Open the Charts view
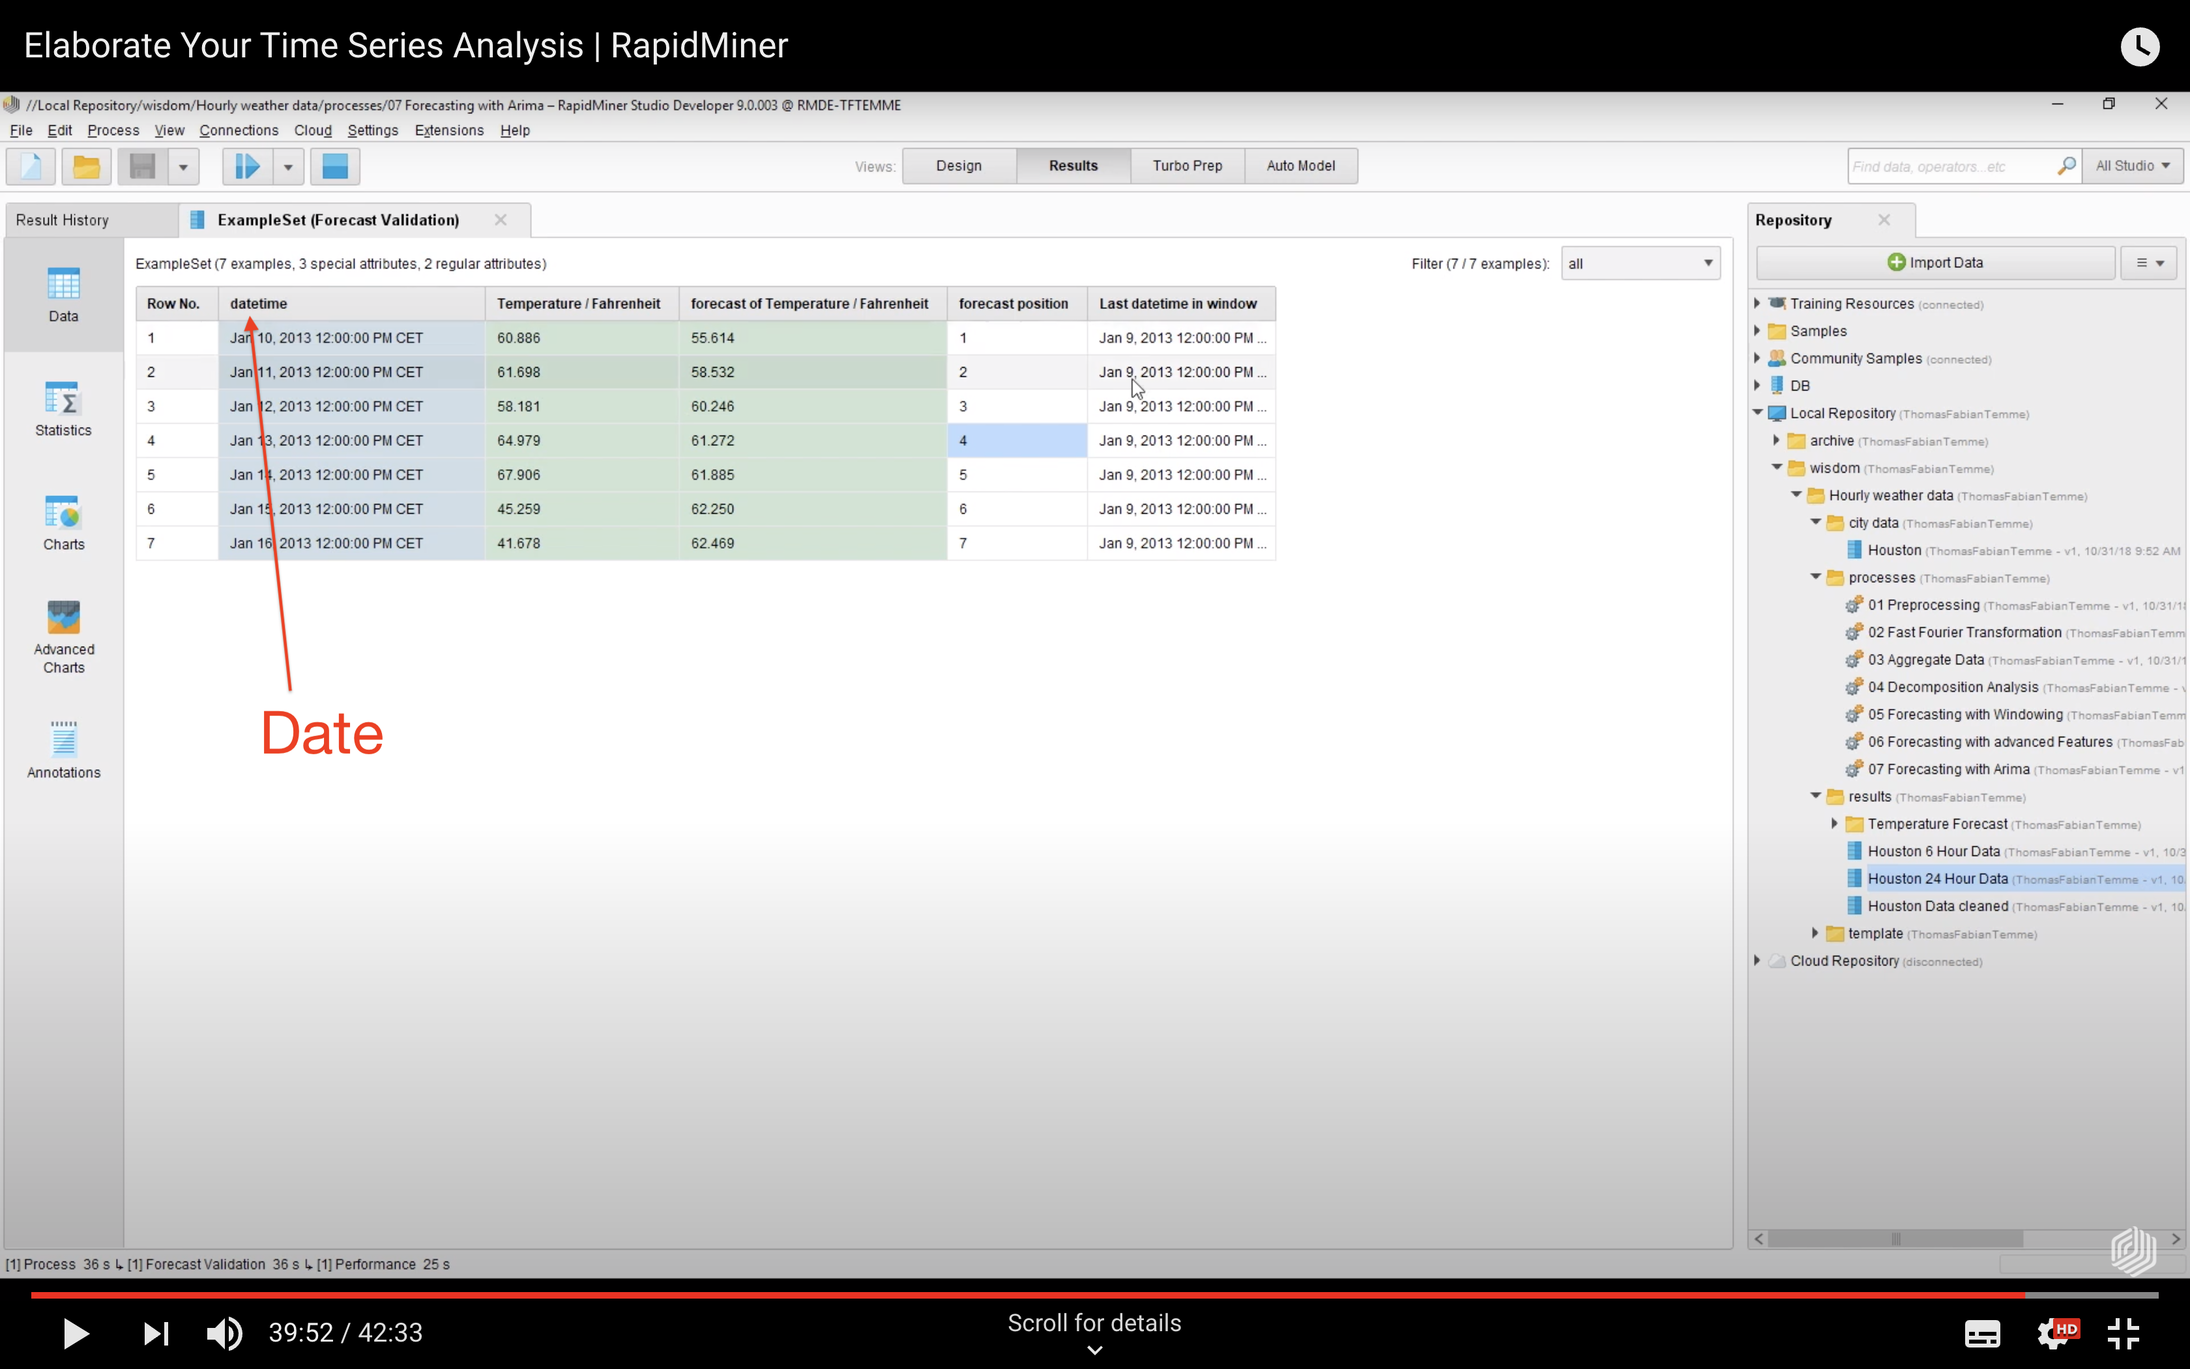This screenshot has width=2190, height=1369. pos(63,523)
